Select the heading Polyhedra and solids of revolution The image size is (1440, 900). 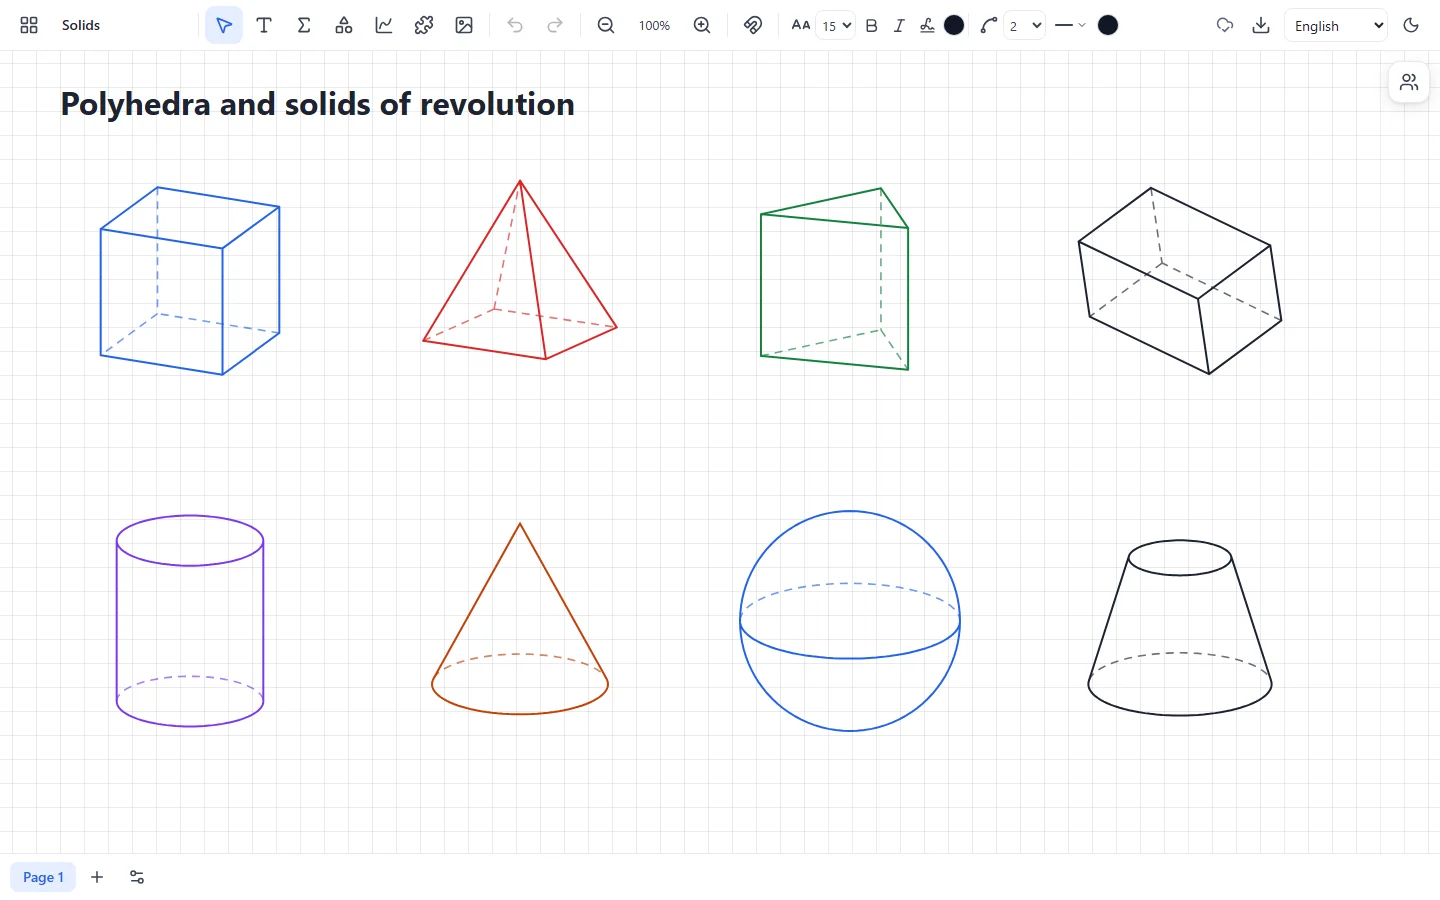coord(318,104)
